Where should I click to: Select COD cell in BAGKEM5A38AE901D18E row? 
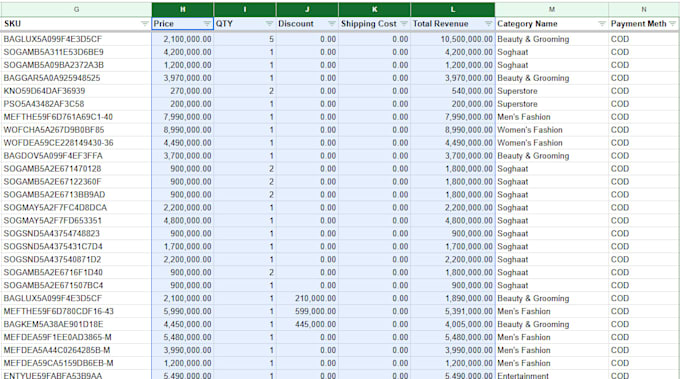644,324
